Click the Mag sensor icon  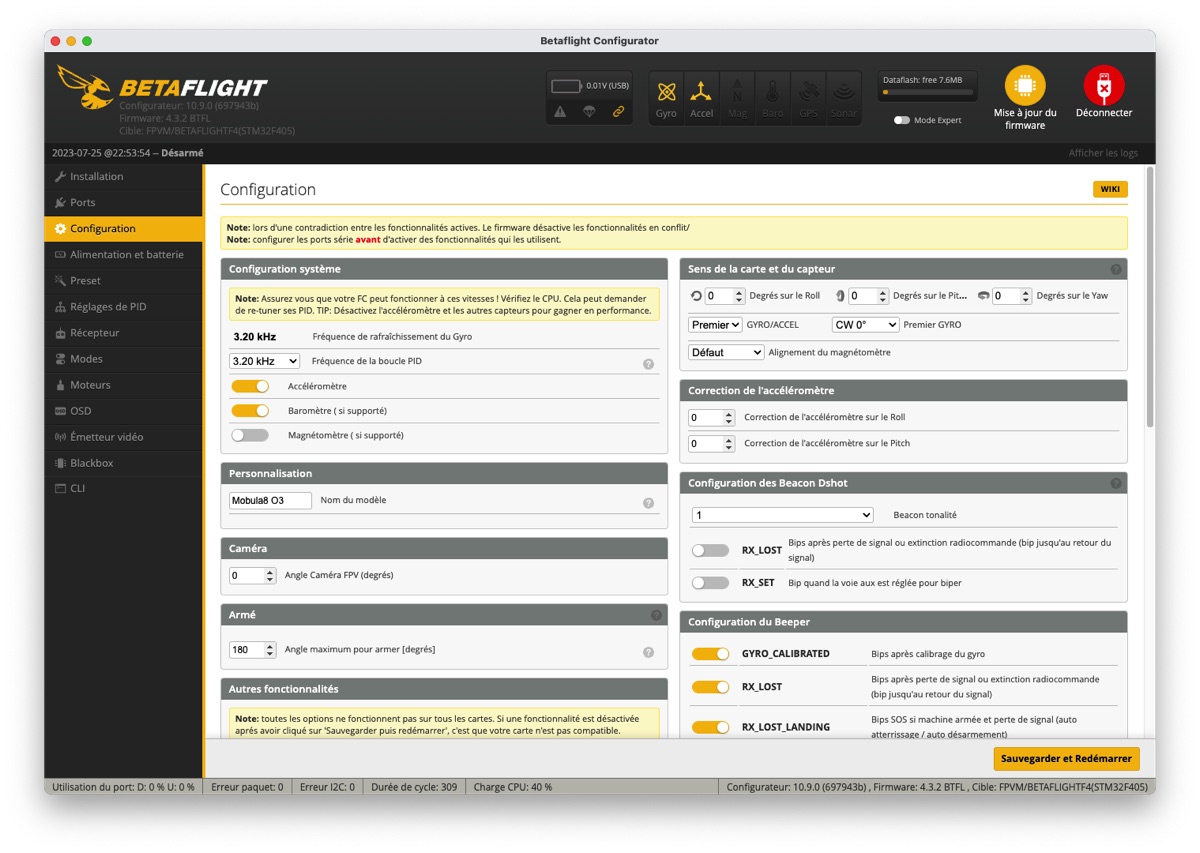(x=737, y=91)
